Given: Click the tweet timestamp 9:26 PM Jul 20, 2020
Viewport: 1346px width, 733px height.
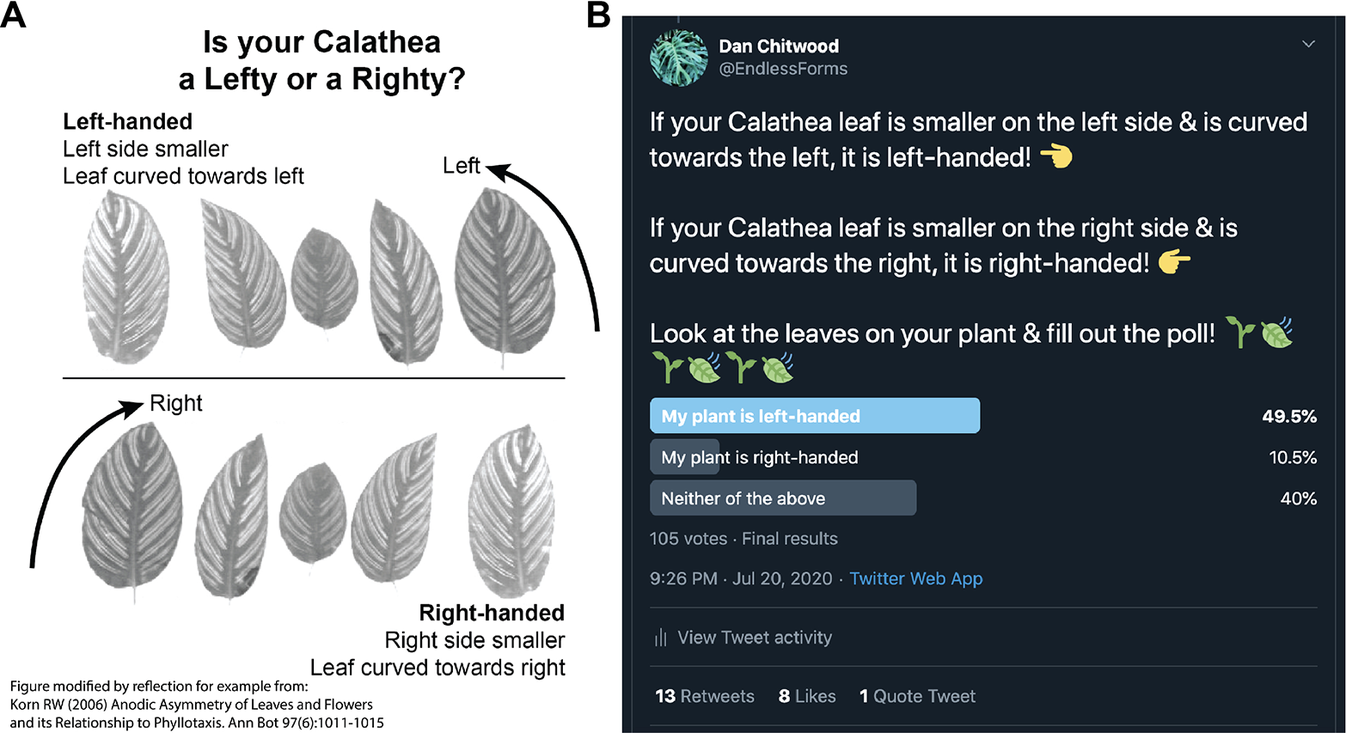Looking at the screenshot, I should [743, 578].
